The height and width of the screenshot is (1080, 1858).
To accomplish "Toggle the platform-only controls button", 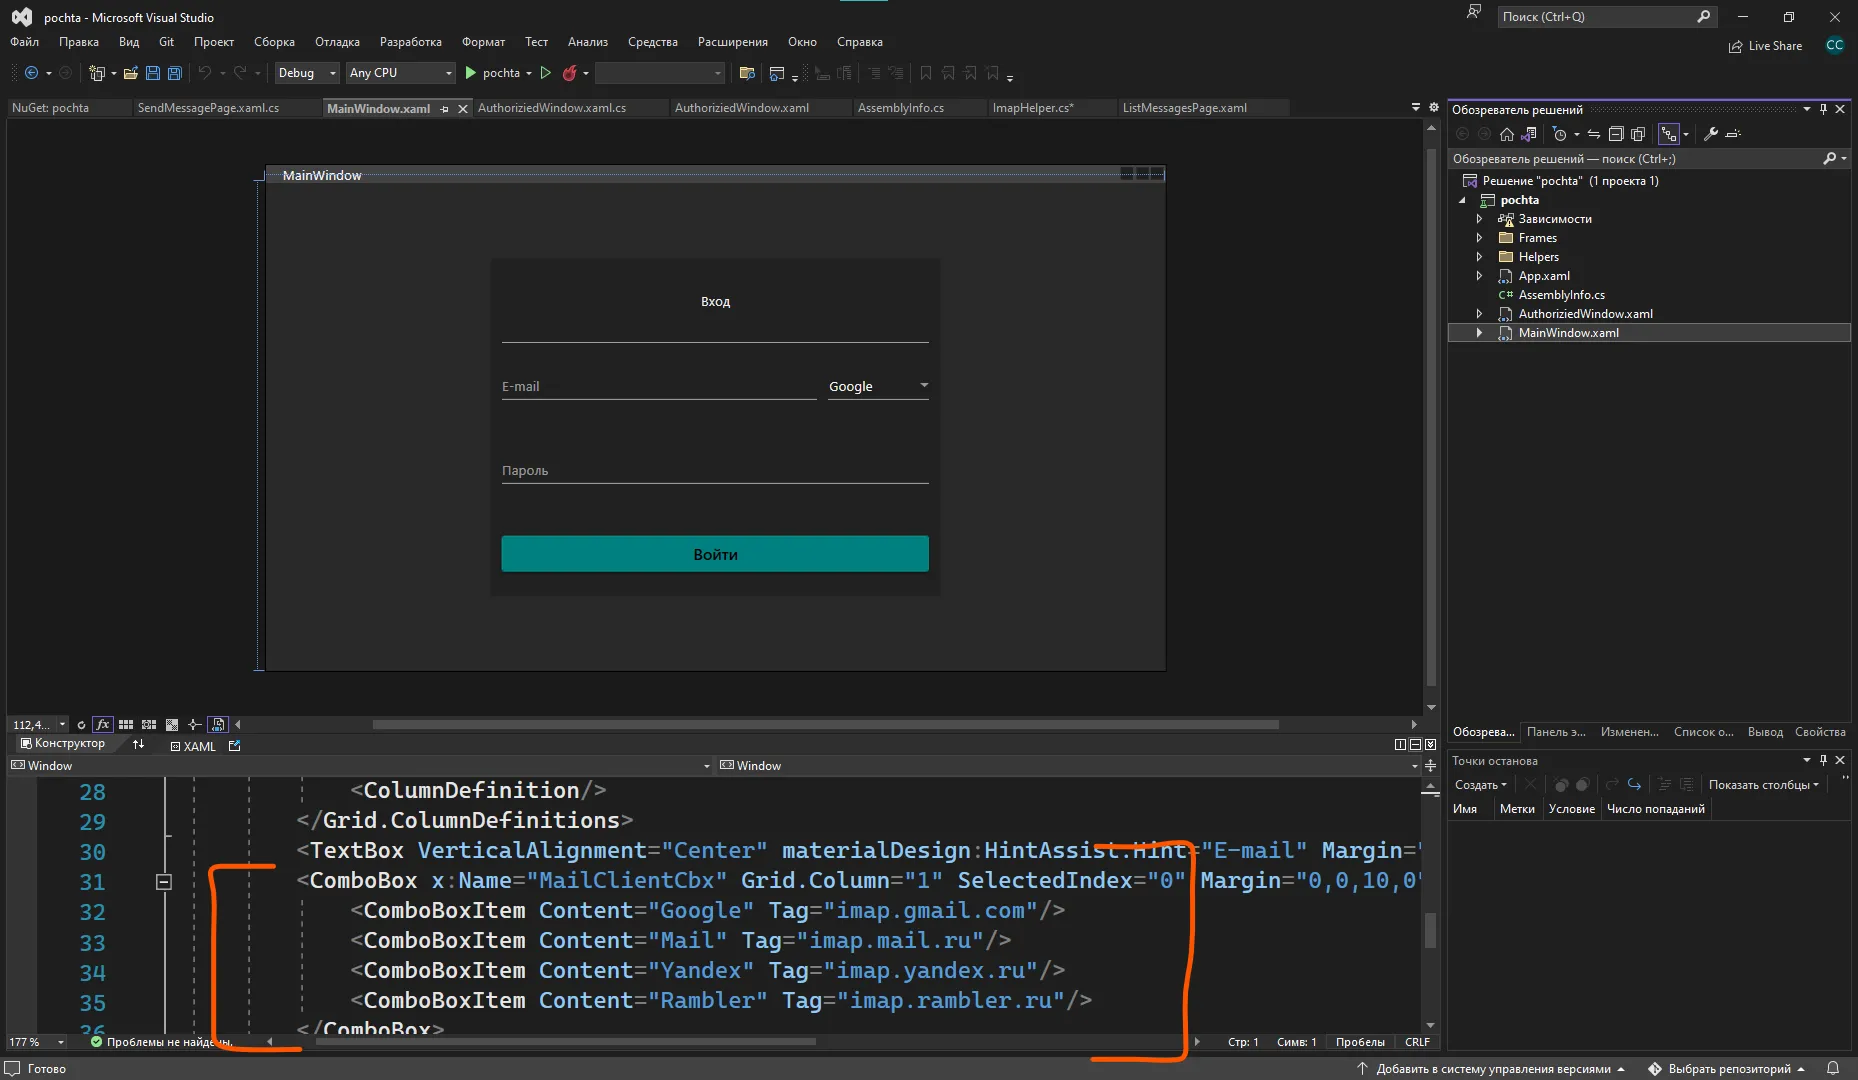I will tap(218, 725).
